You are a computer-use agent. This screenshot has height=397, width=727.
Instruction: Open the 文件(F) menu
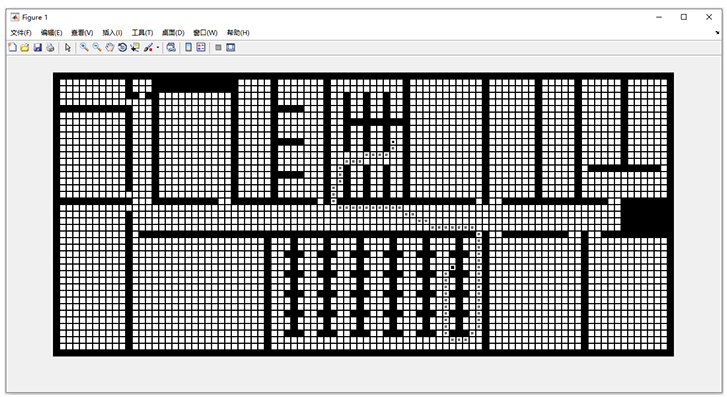21,32
